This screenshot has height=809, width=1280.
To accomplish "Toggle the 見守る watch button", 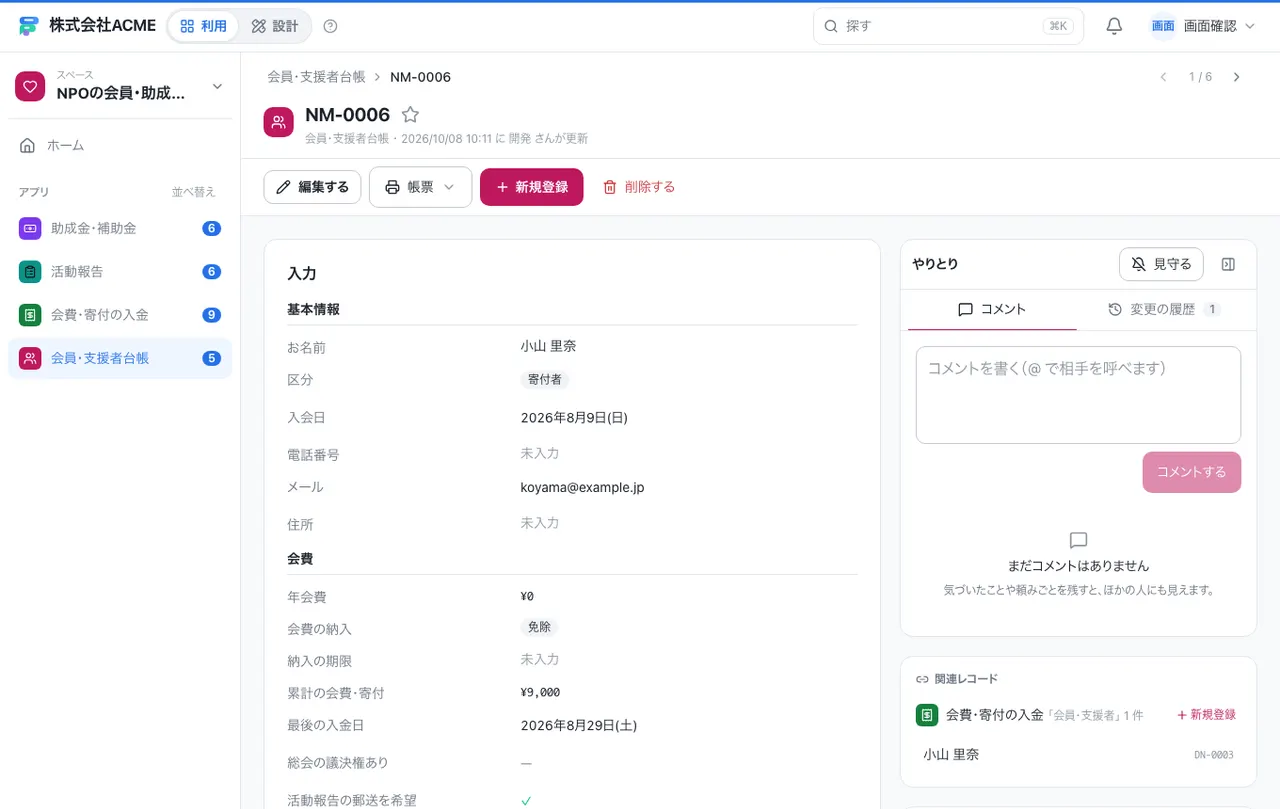I will 1161,264.
